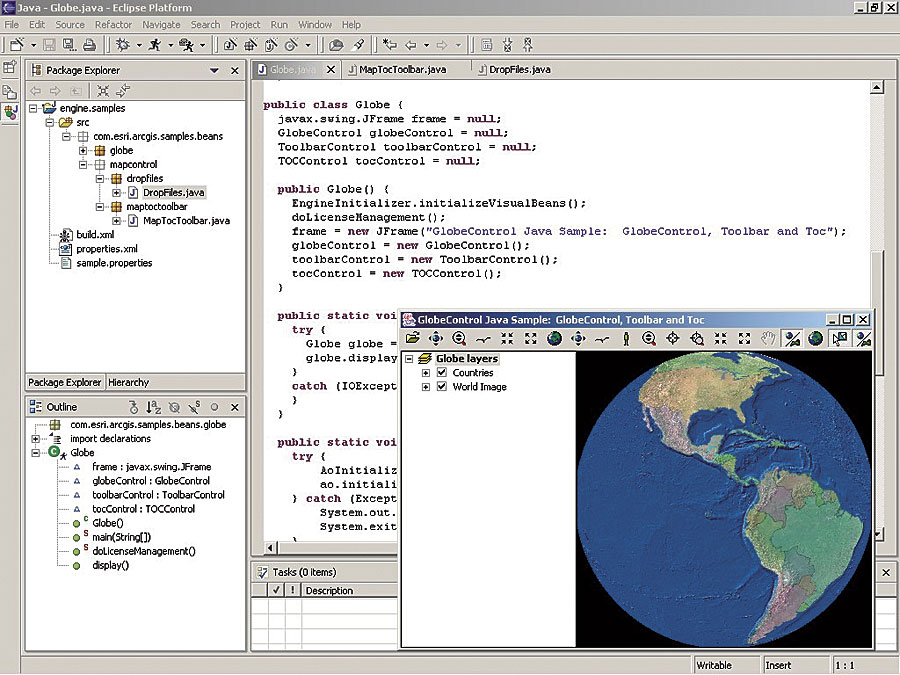Open the Package Explorer view menu dropdown
This screenshot has width=900, height=675.
coord(214,71)
